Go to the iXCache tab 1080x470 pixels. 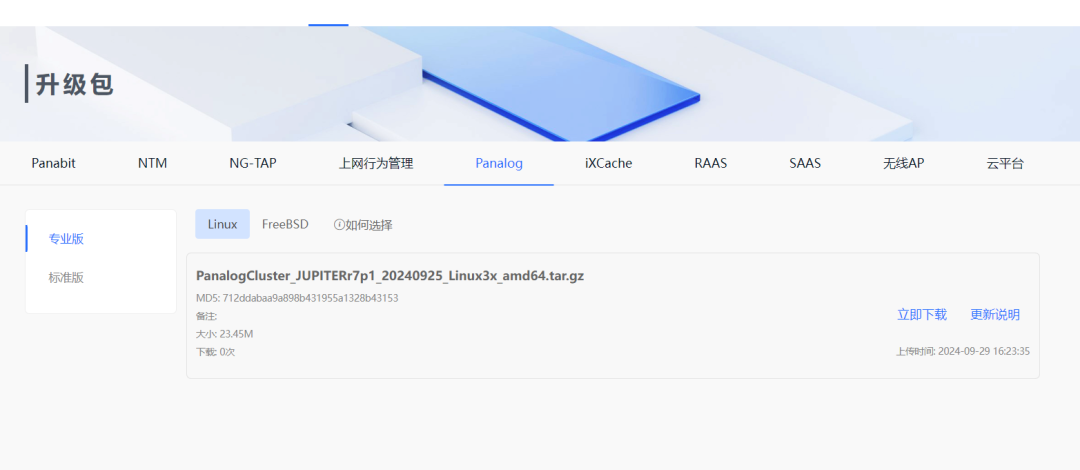pyautogui.click(x=608, y=163)
